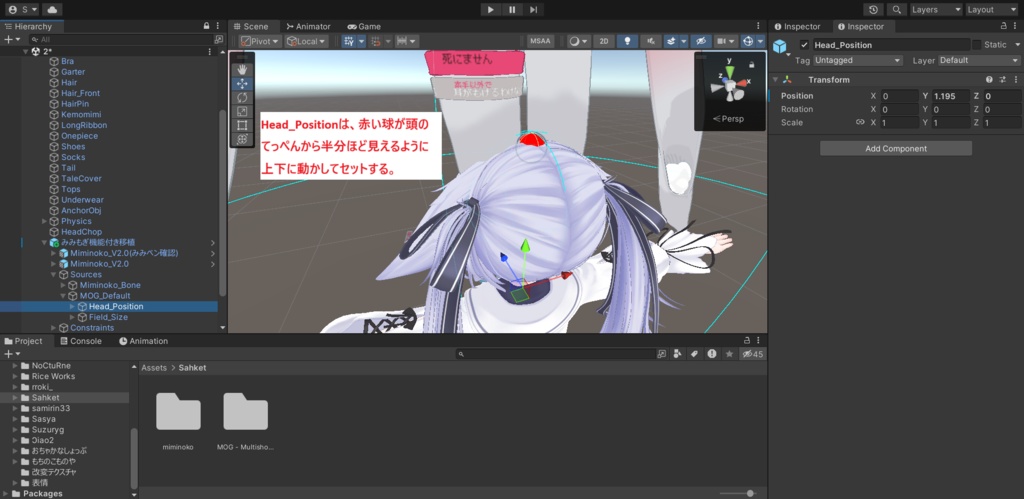Click the Project search by import log icon
1024x499 pixels.
712,354
